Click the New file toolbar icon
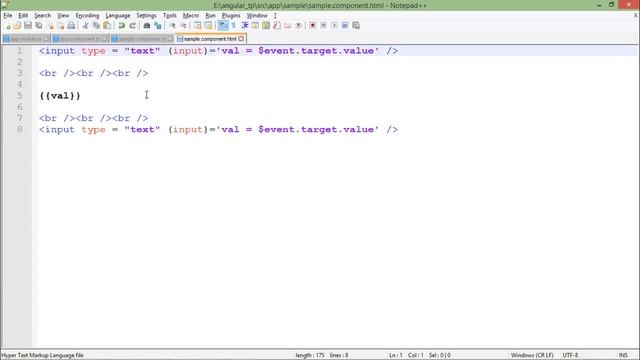This screenshot has width=640, height=360. point(7,26)
